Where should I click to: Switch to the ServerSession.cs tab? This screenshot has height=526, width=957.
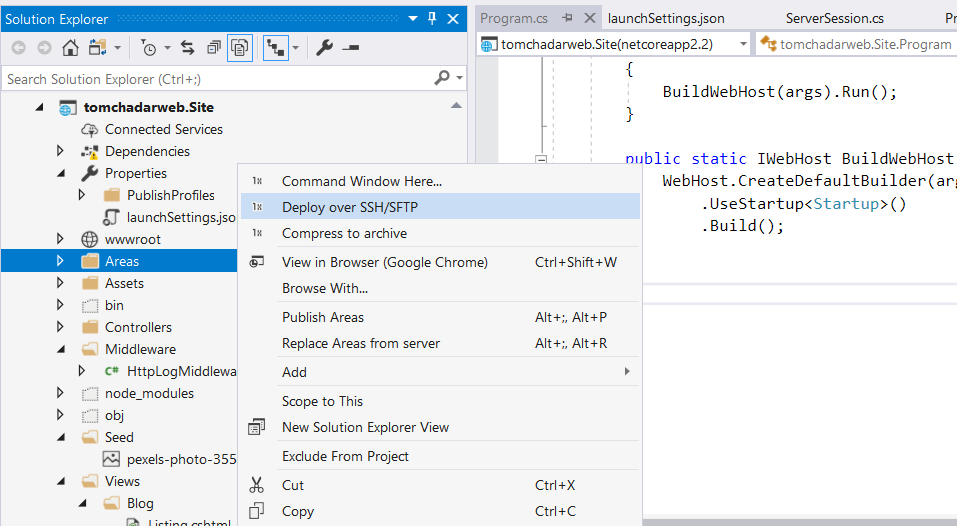[834, 18]
